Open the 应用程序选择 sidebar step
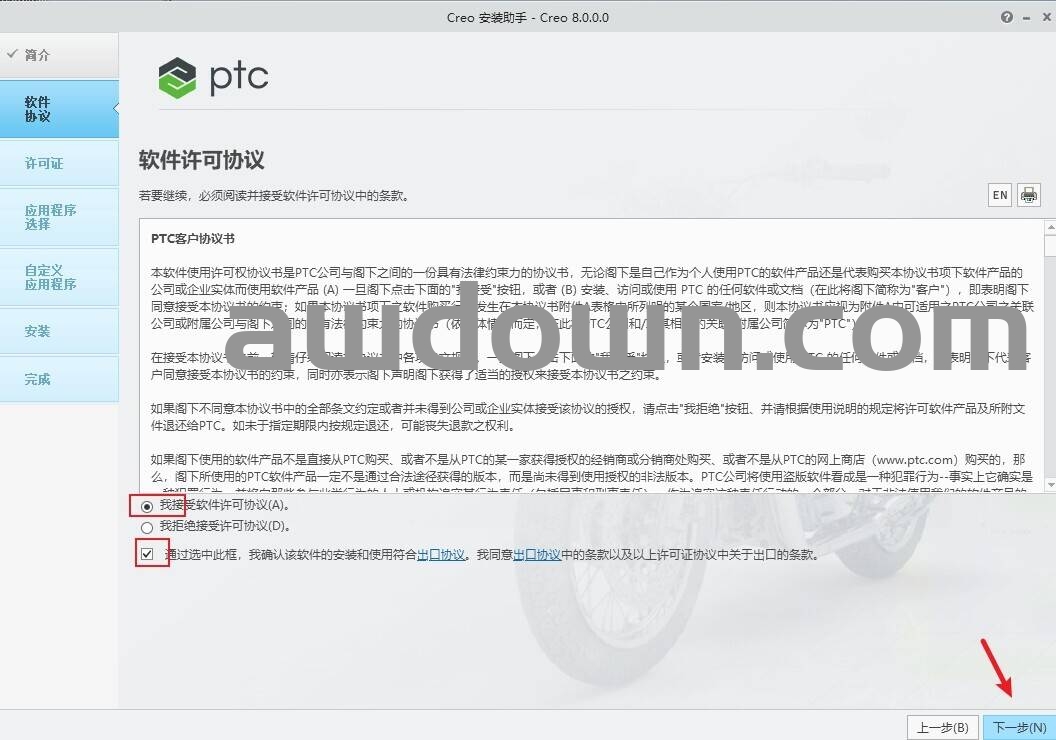This screenshot has height=740, width=1056. (51, 217)
